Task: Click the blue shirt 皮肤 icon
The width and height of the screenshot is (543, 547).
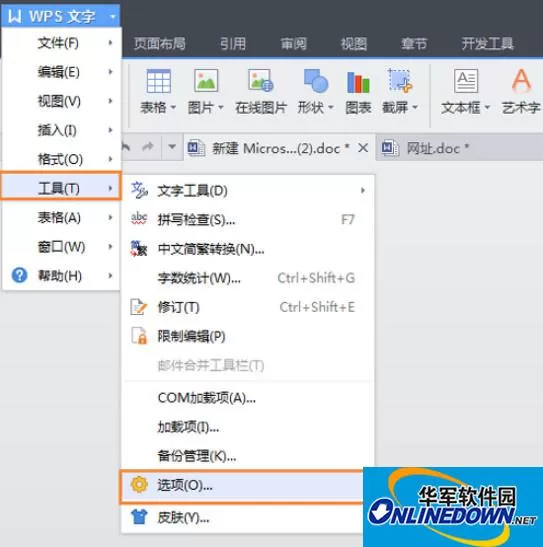Action: tap(139, 517)
